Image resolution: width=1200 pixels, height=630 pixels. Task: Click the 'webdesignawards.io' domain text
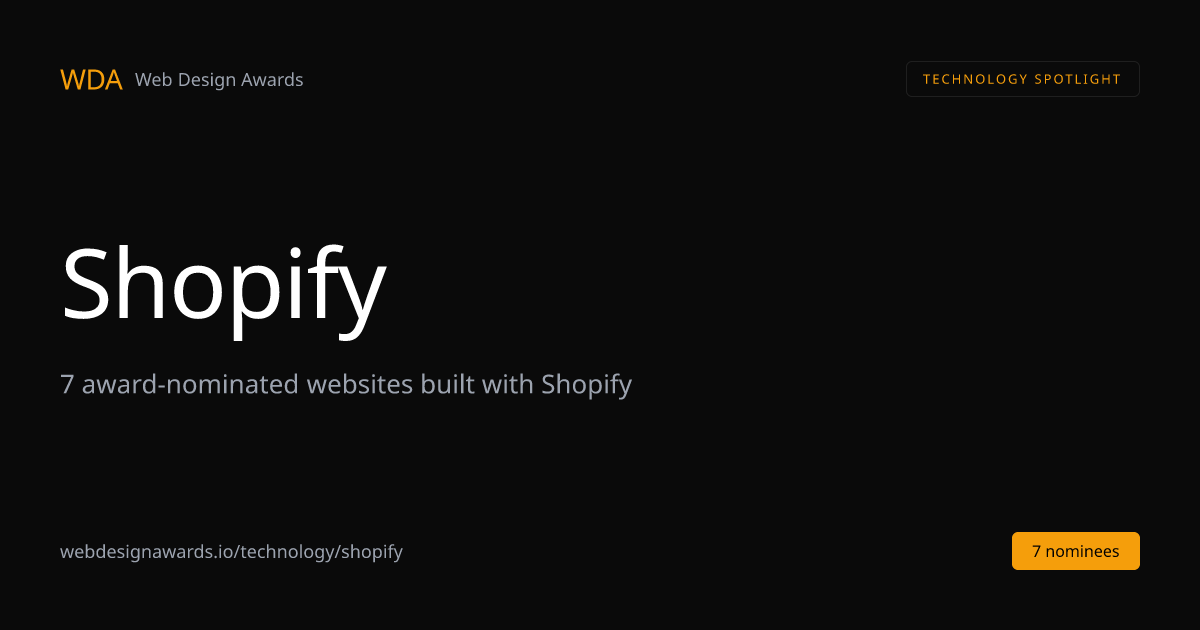(148, 552)
